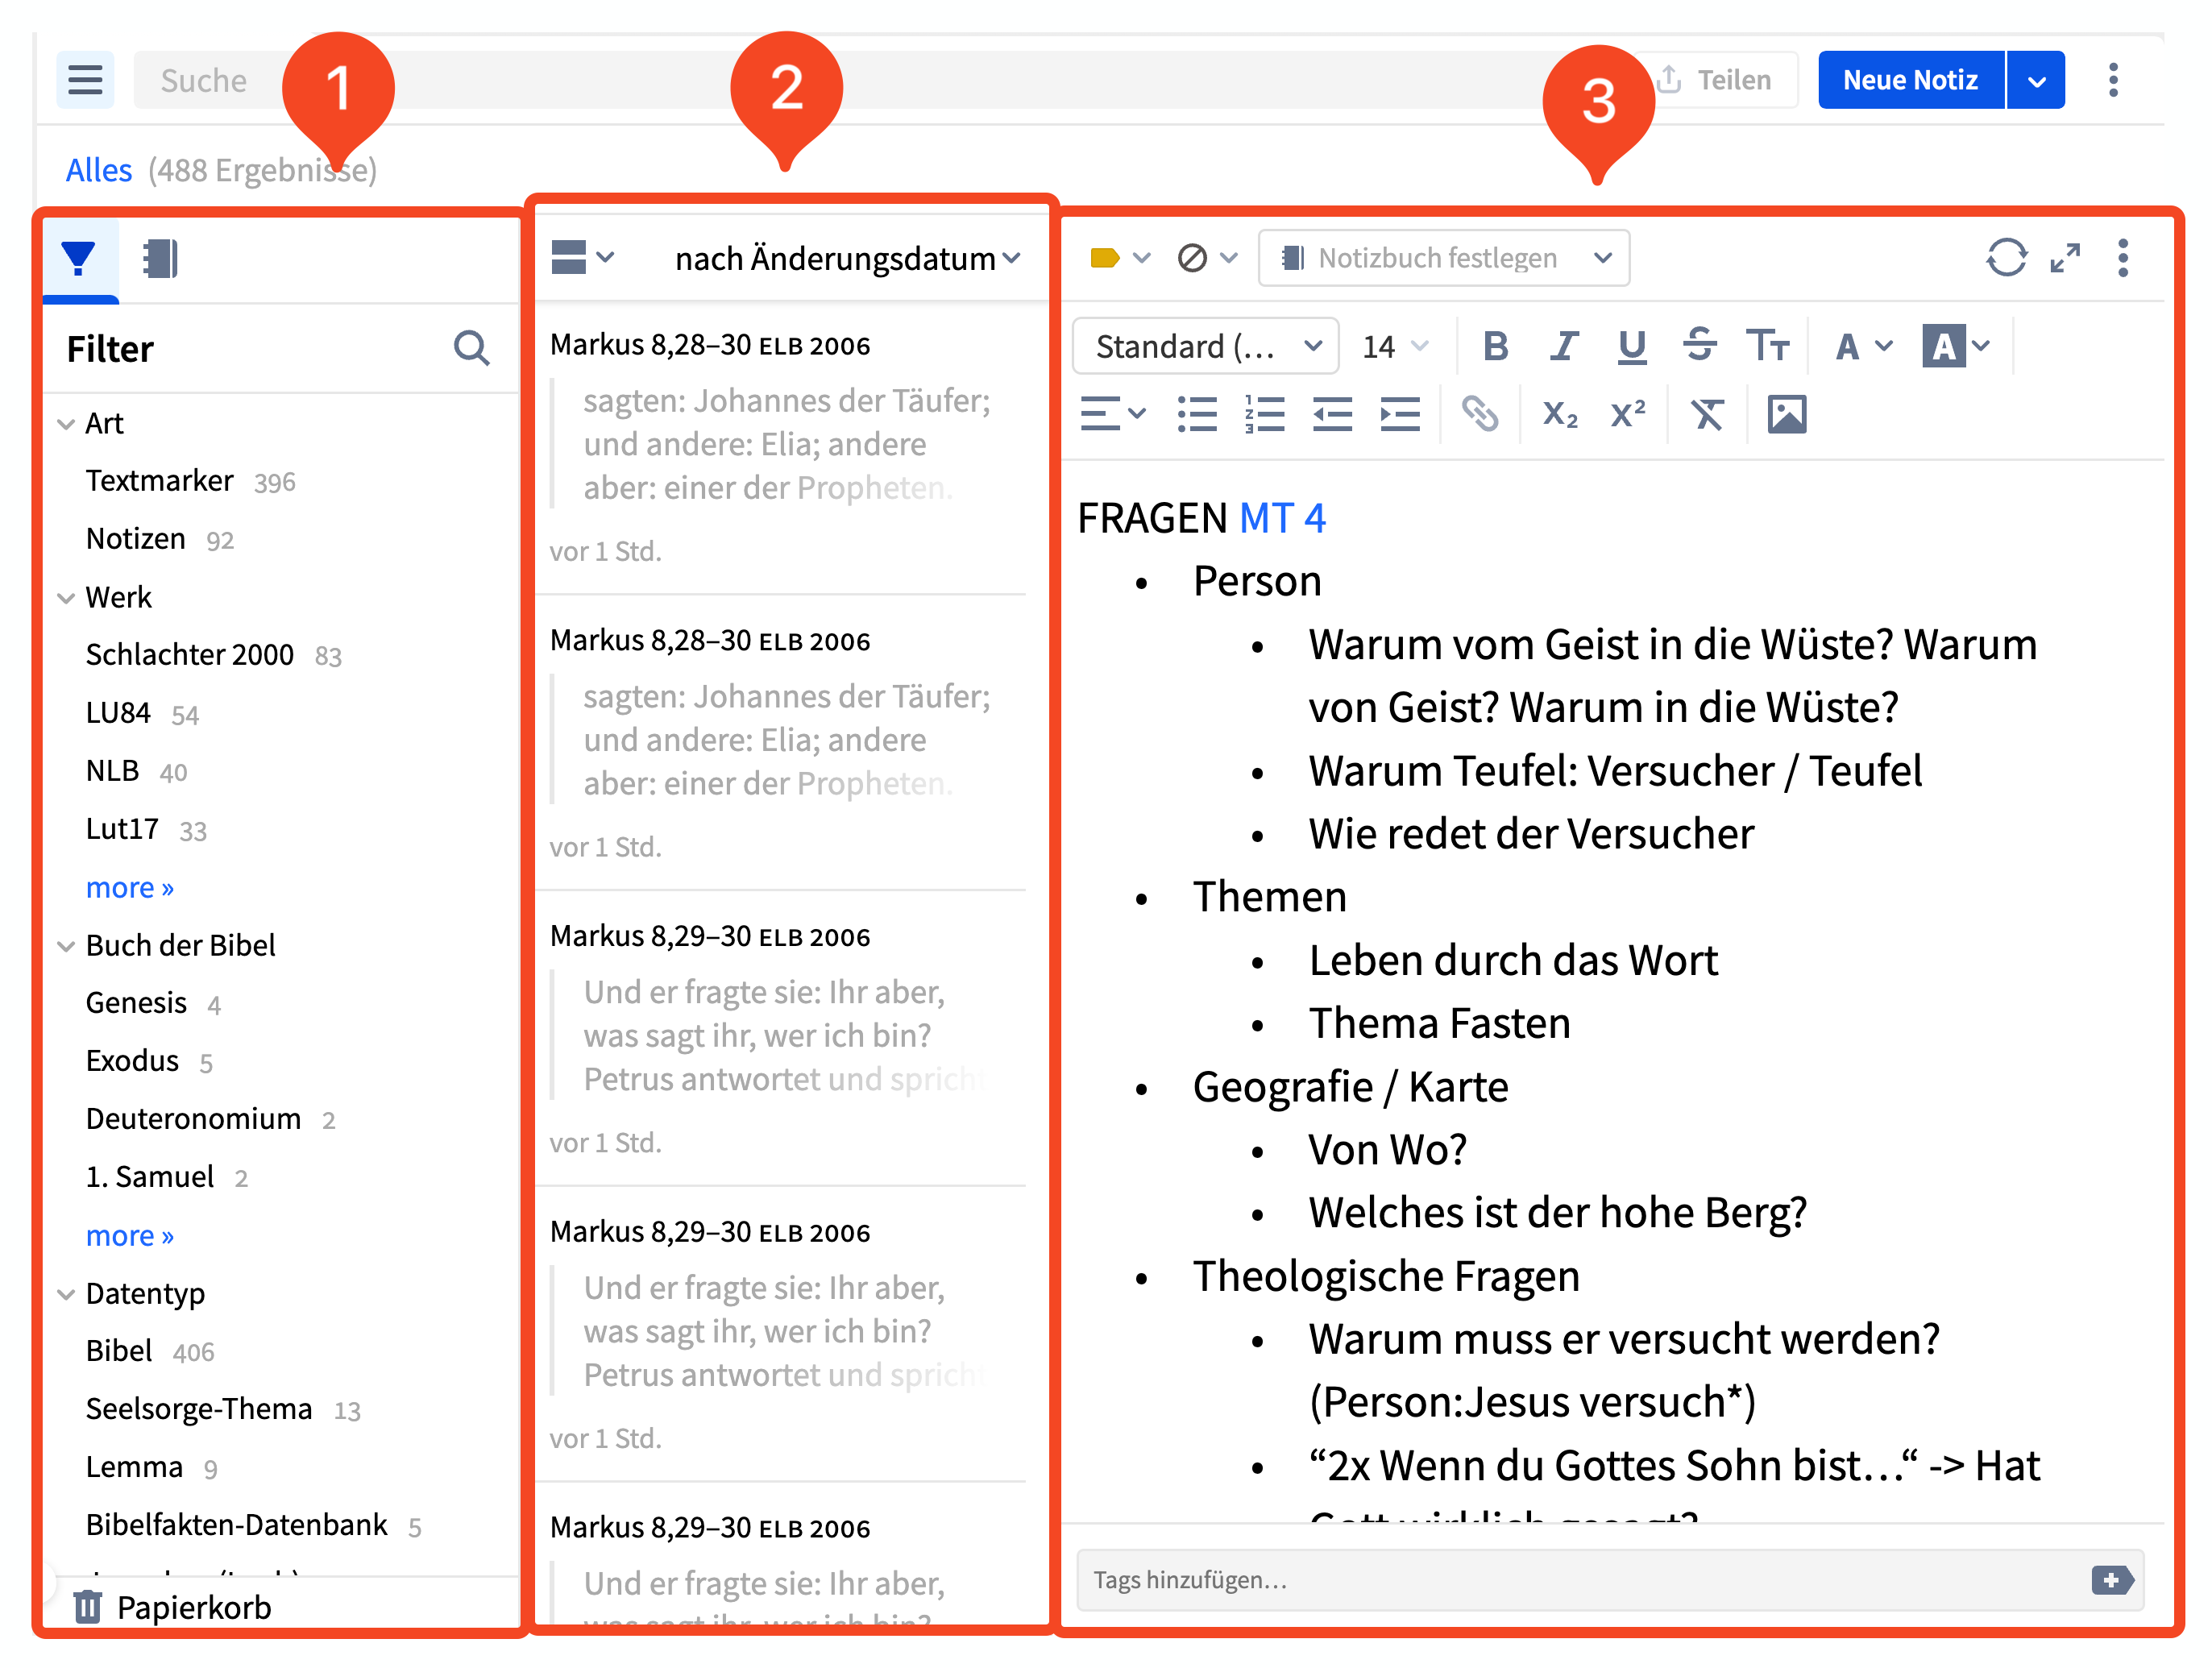Collapse the Buch der Bibel group

[x=66, y=946]
